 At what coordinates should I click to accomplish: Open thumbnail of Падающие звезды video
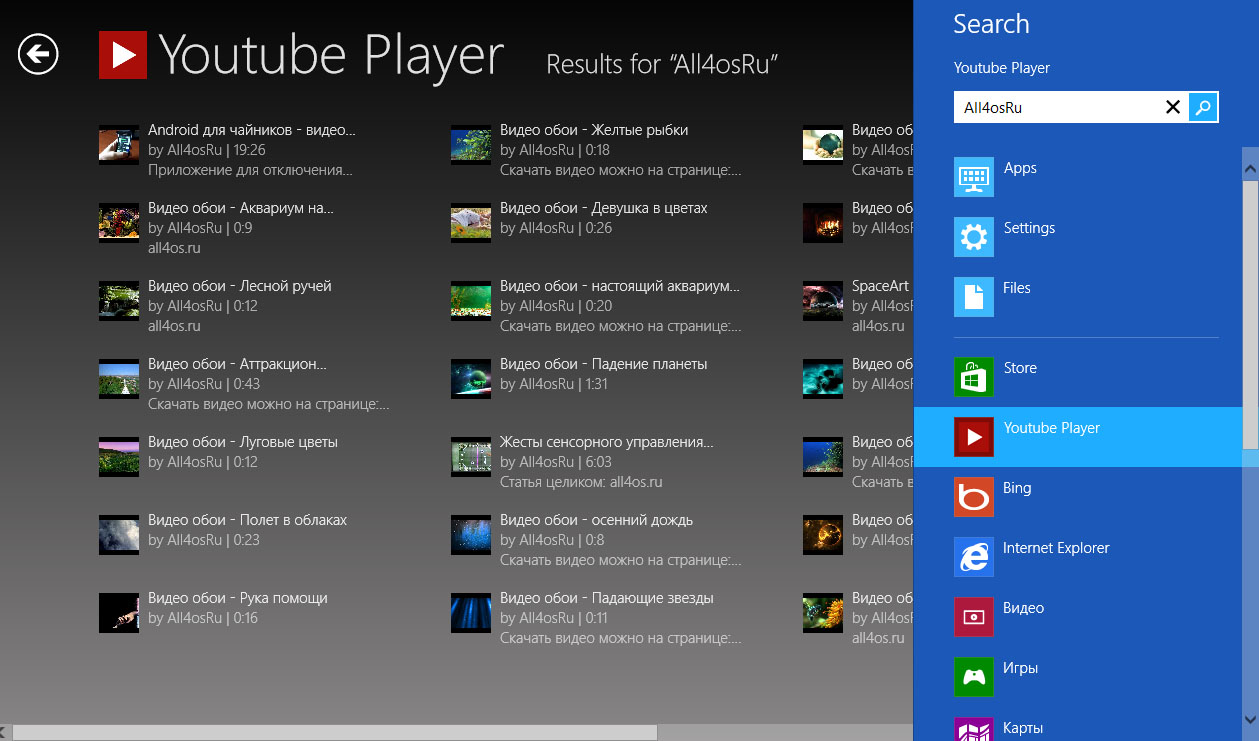click(471, 612)
